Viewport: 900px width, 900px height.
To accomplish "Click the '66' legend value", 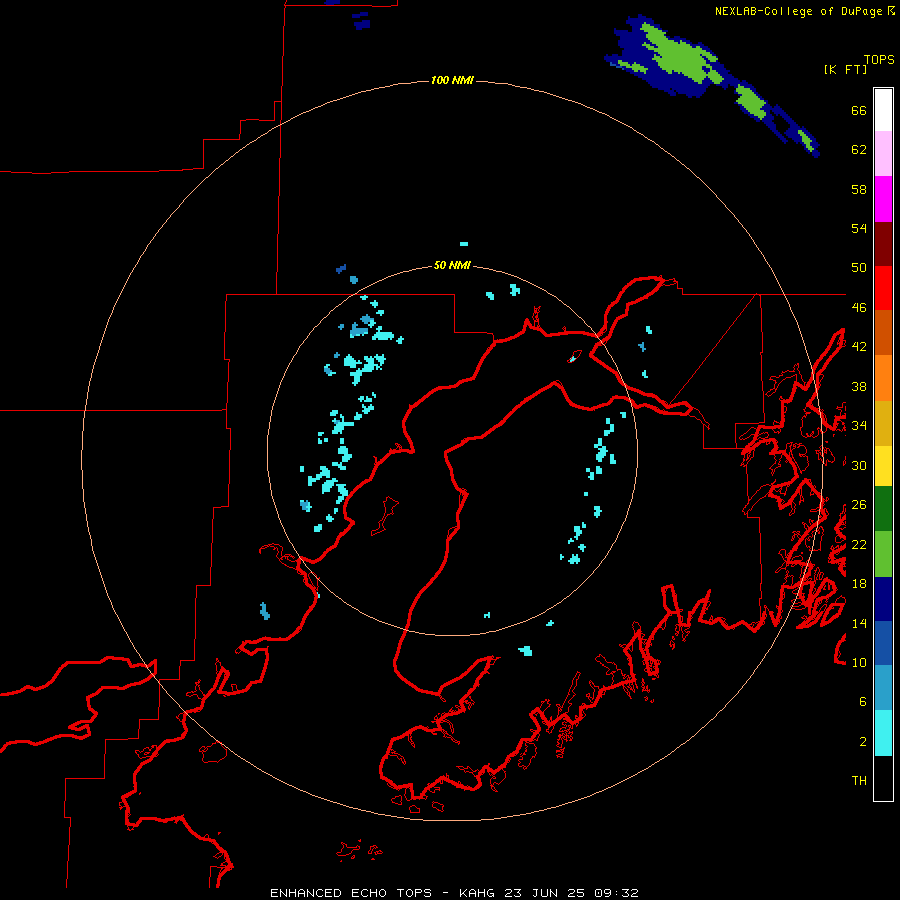I will point(859,111).
